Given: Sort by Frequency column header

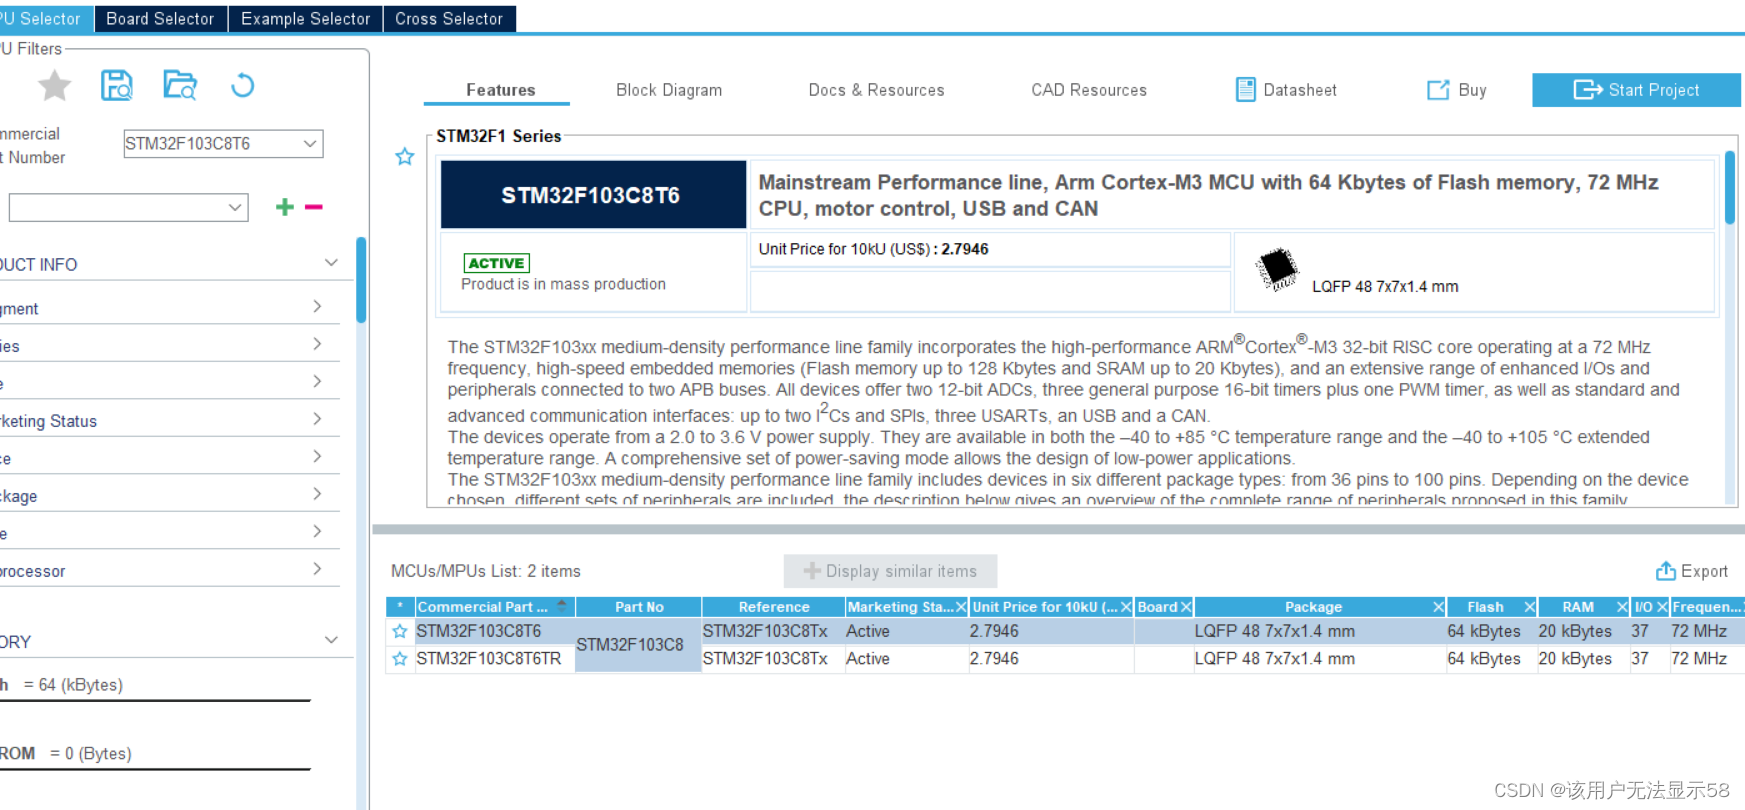Looking at the screenshot, I should 1707,607.
